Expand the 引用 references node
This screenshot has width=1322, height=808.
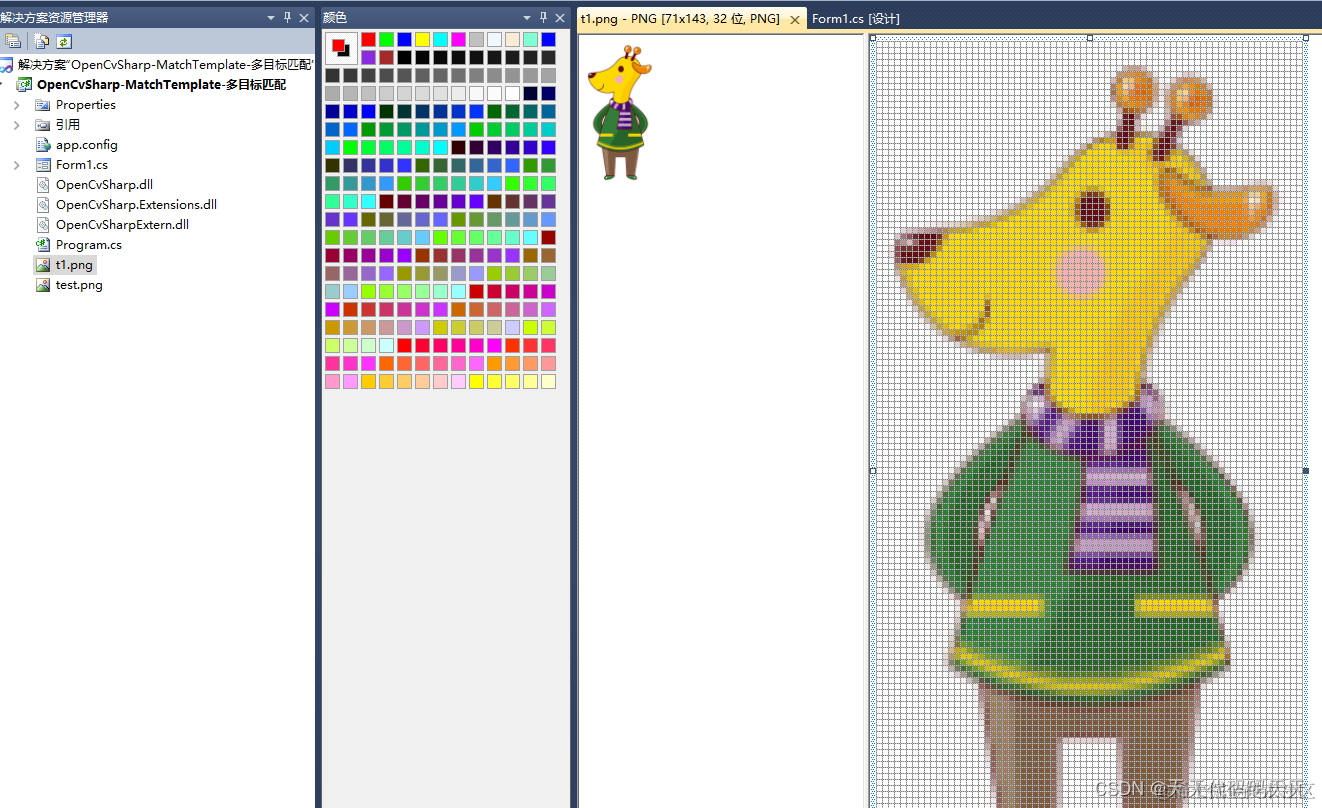click(x=16, y=125)
